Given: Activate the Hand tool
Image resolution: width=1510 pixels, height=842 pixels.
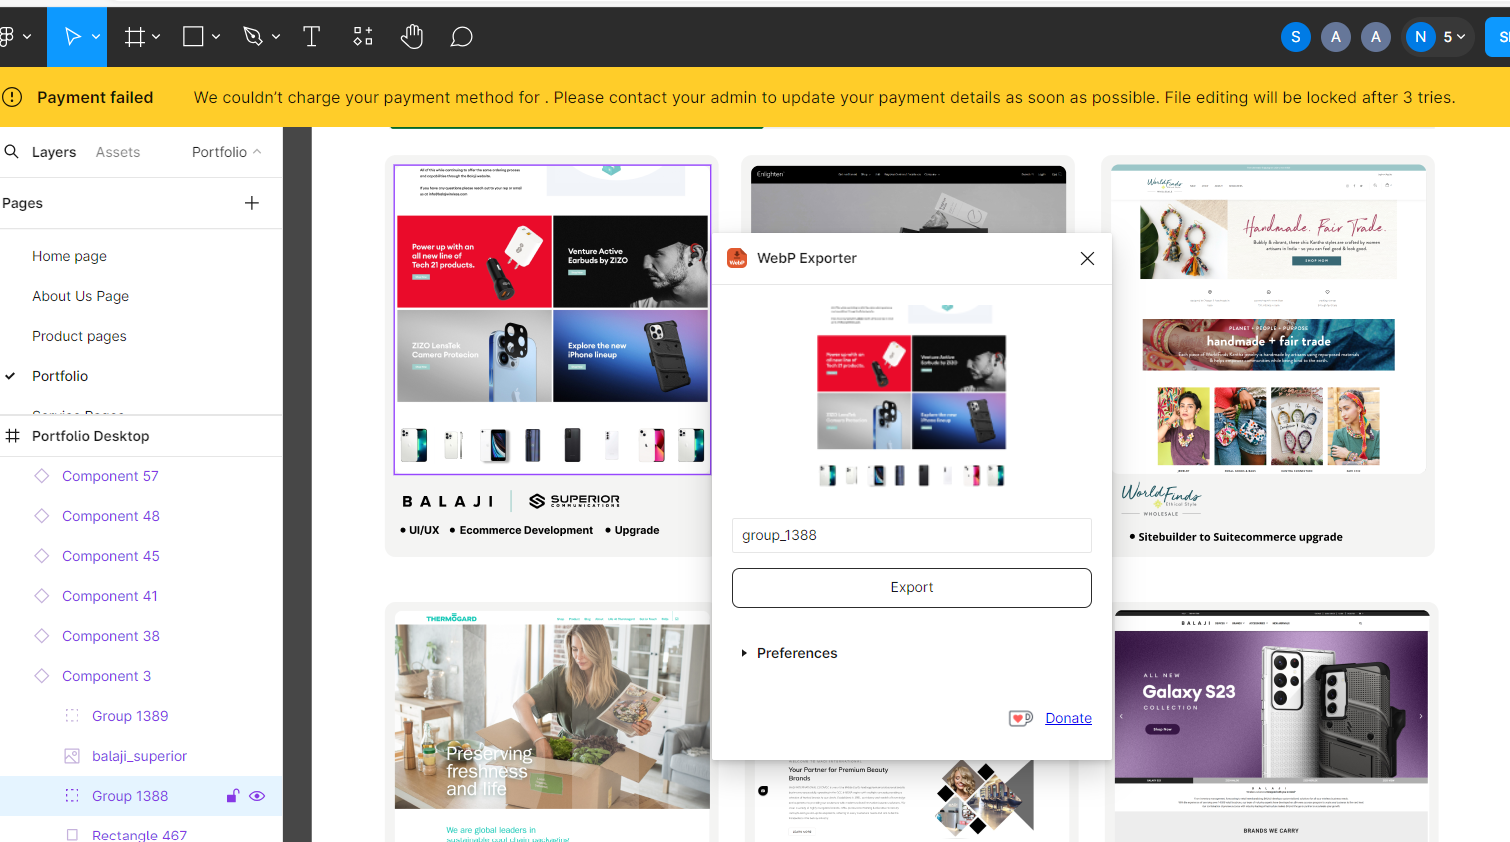Looking at the screenshot, I should (x=412, y=37).
